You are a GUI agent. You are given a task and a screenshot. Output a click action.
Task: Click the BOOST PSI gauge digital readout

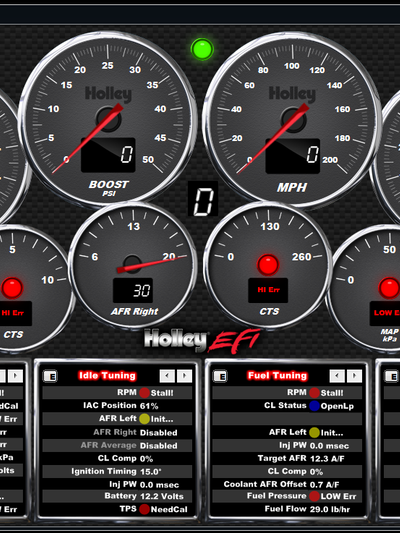click(x=108, y=155)
